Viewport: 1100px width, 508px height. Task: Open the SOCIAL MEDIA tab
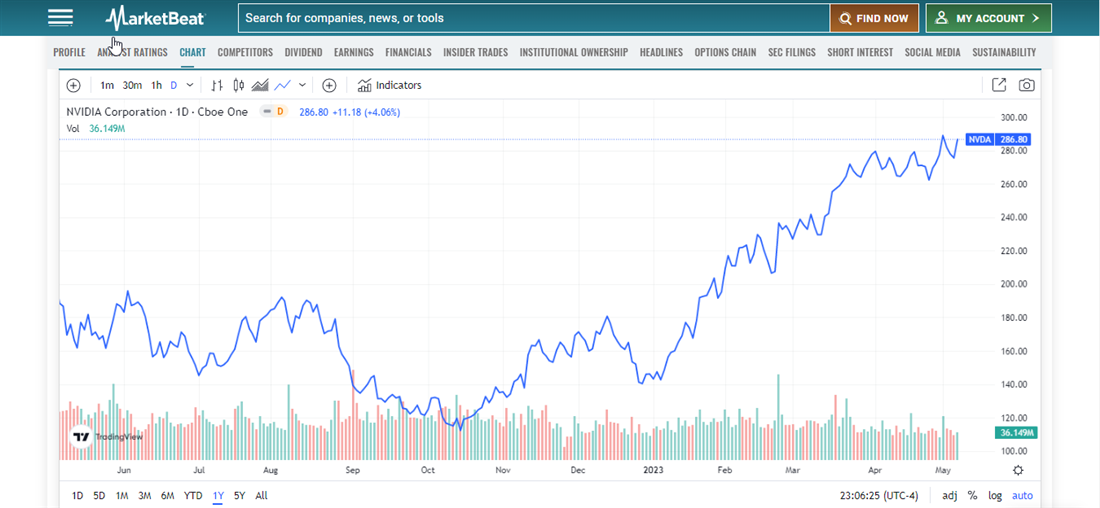click(x=932, y=53)
